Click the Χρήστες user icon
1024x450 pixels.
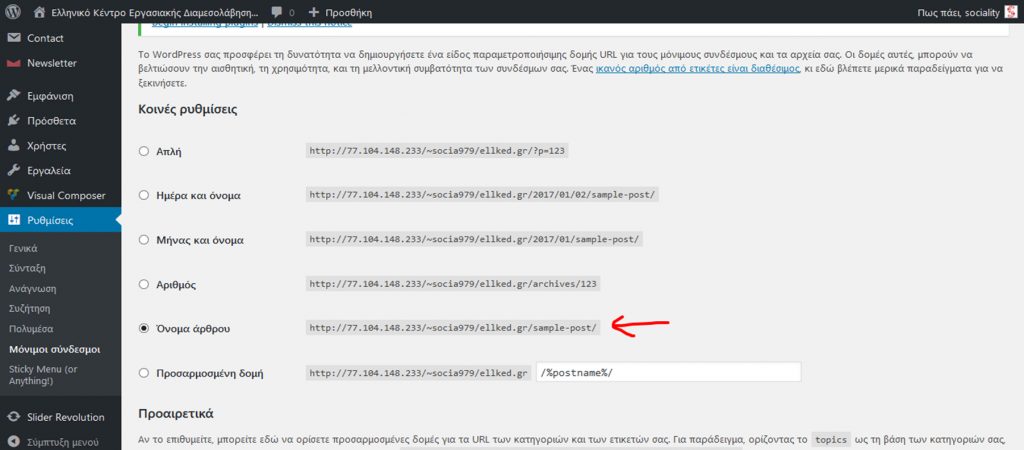pos(13,146)
